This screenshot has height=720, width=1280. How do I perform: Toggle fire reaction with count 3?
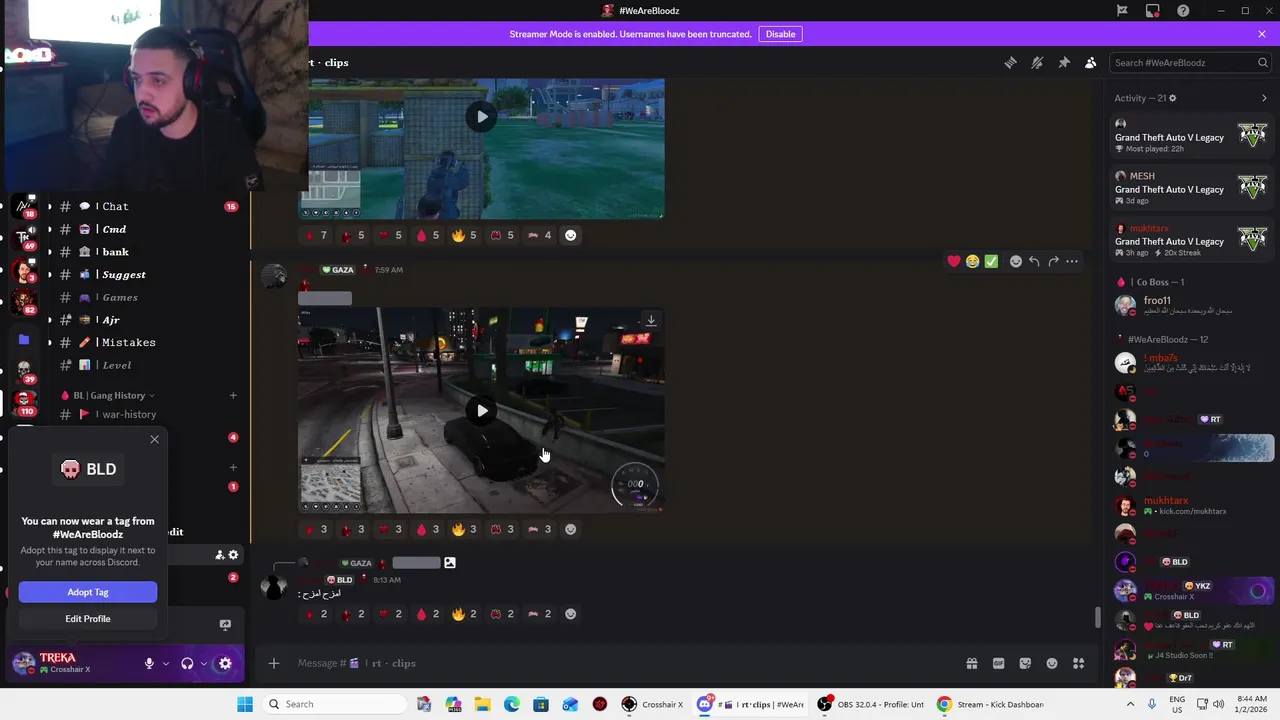pyautogui.click(x=464, y=529)
